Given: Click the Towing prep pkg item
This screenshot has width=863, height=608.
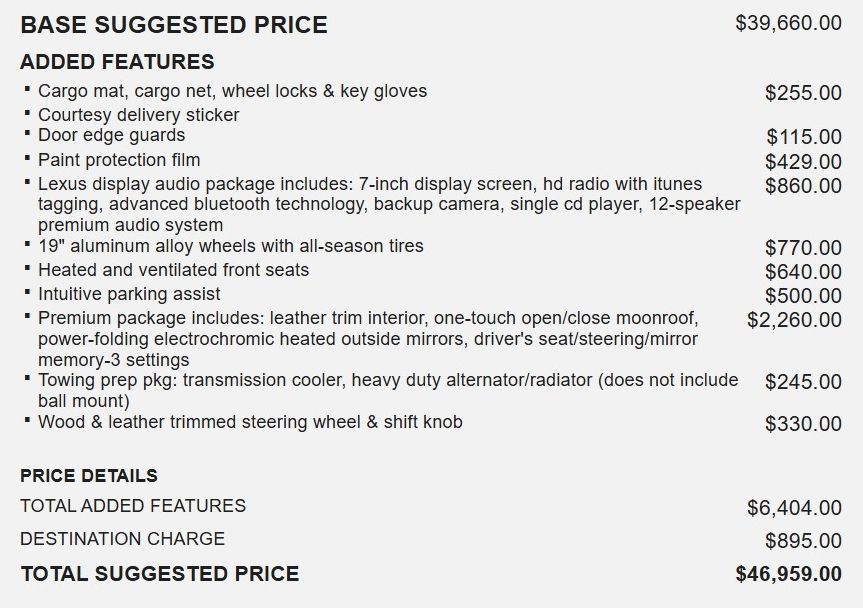Looking at the screenshot, I should click(388, 391).
